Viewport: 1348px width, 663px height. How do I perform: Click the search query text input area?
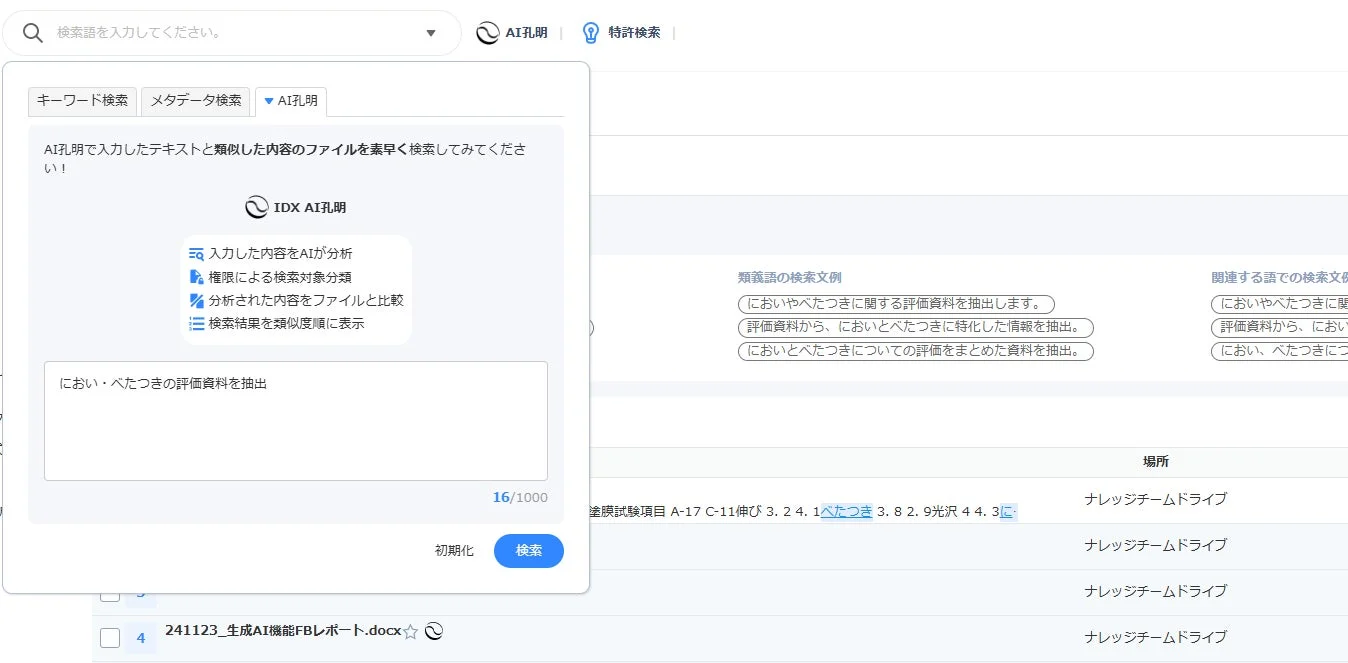click(294, 420)
